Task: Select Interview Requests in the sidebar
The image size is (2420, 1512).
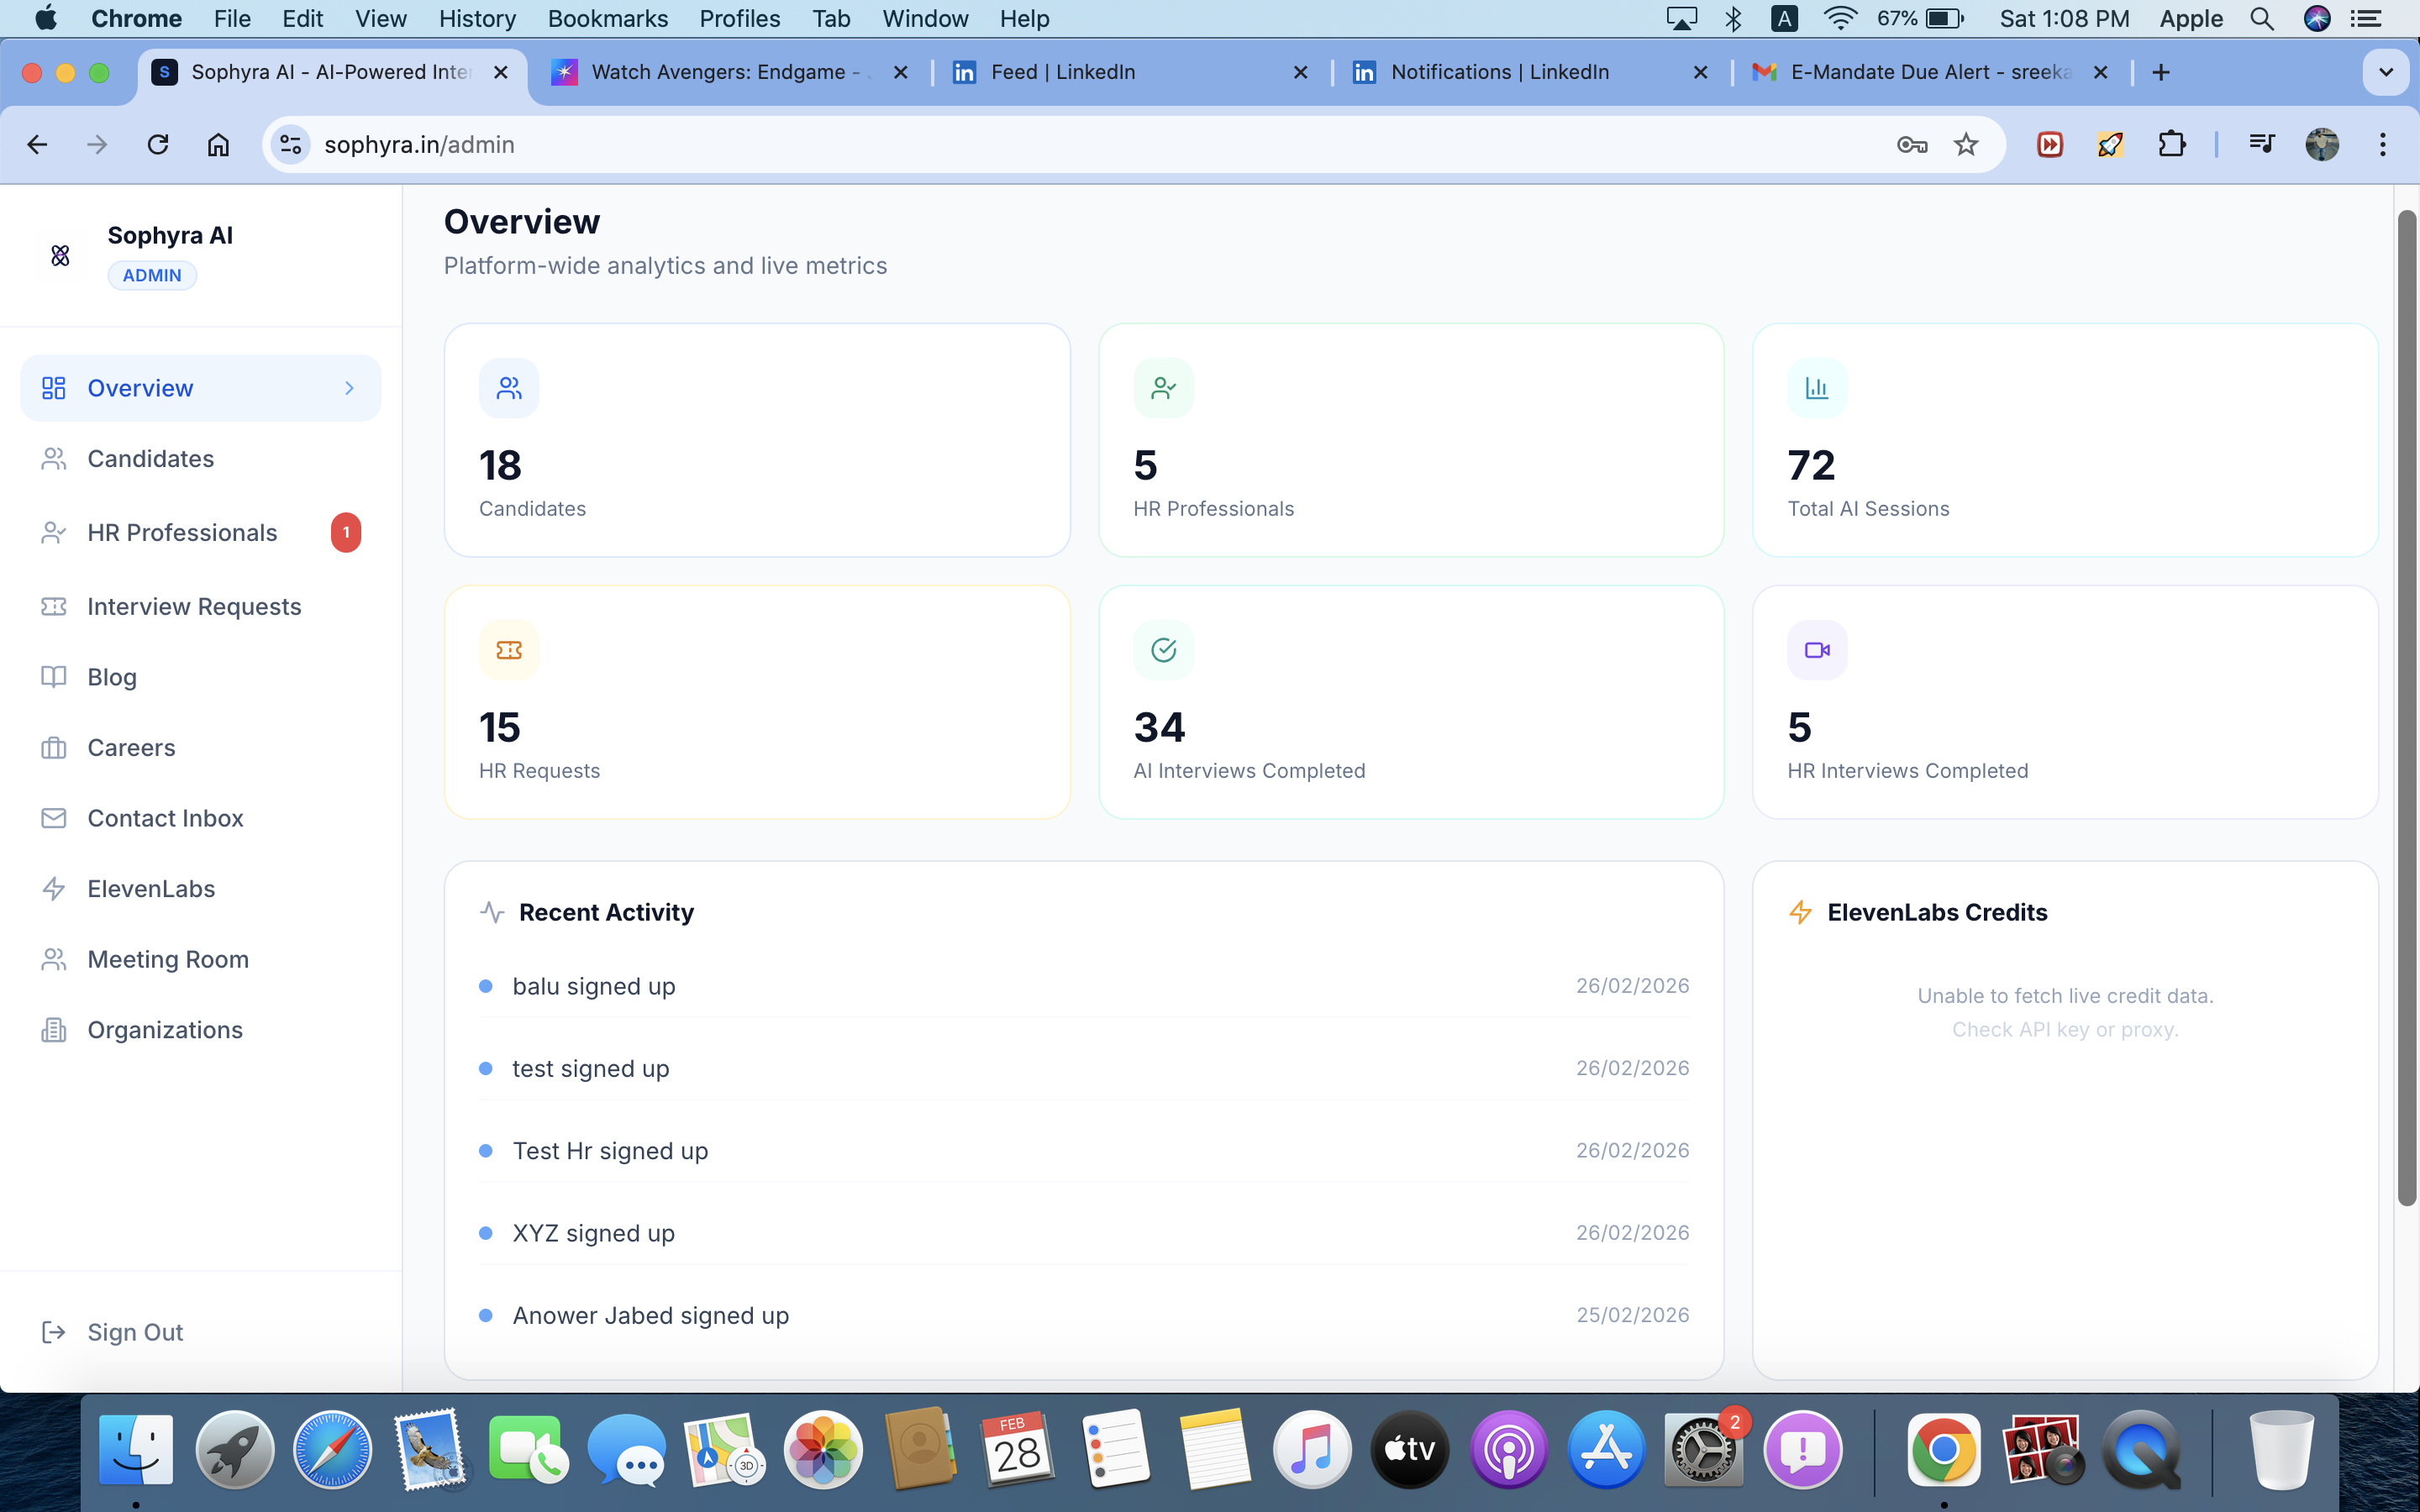Action: pos(193,606)
